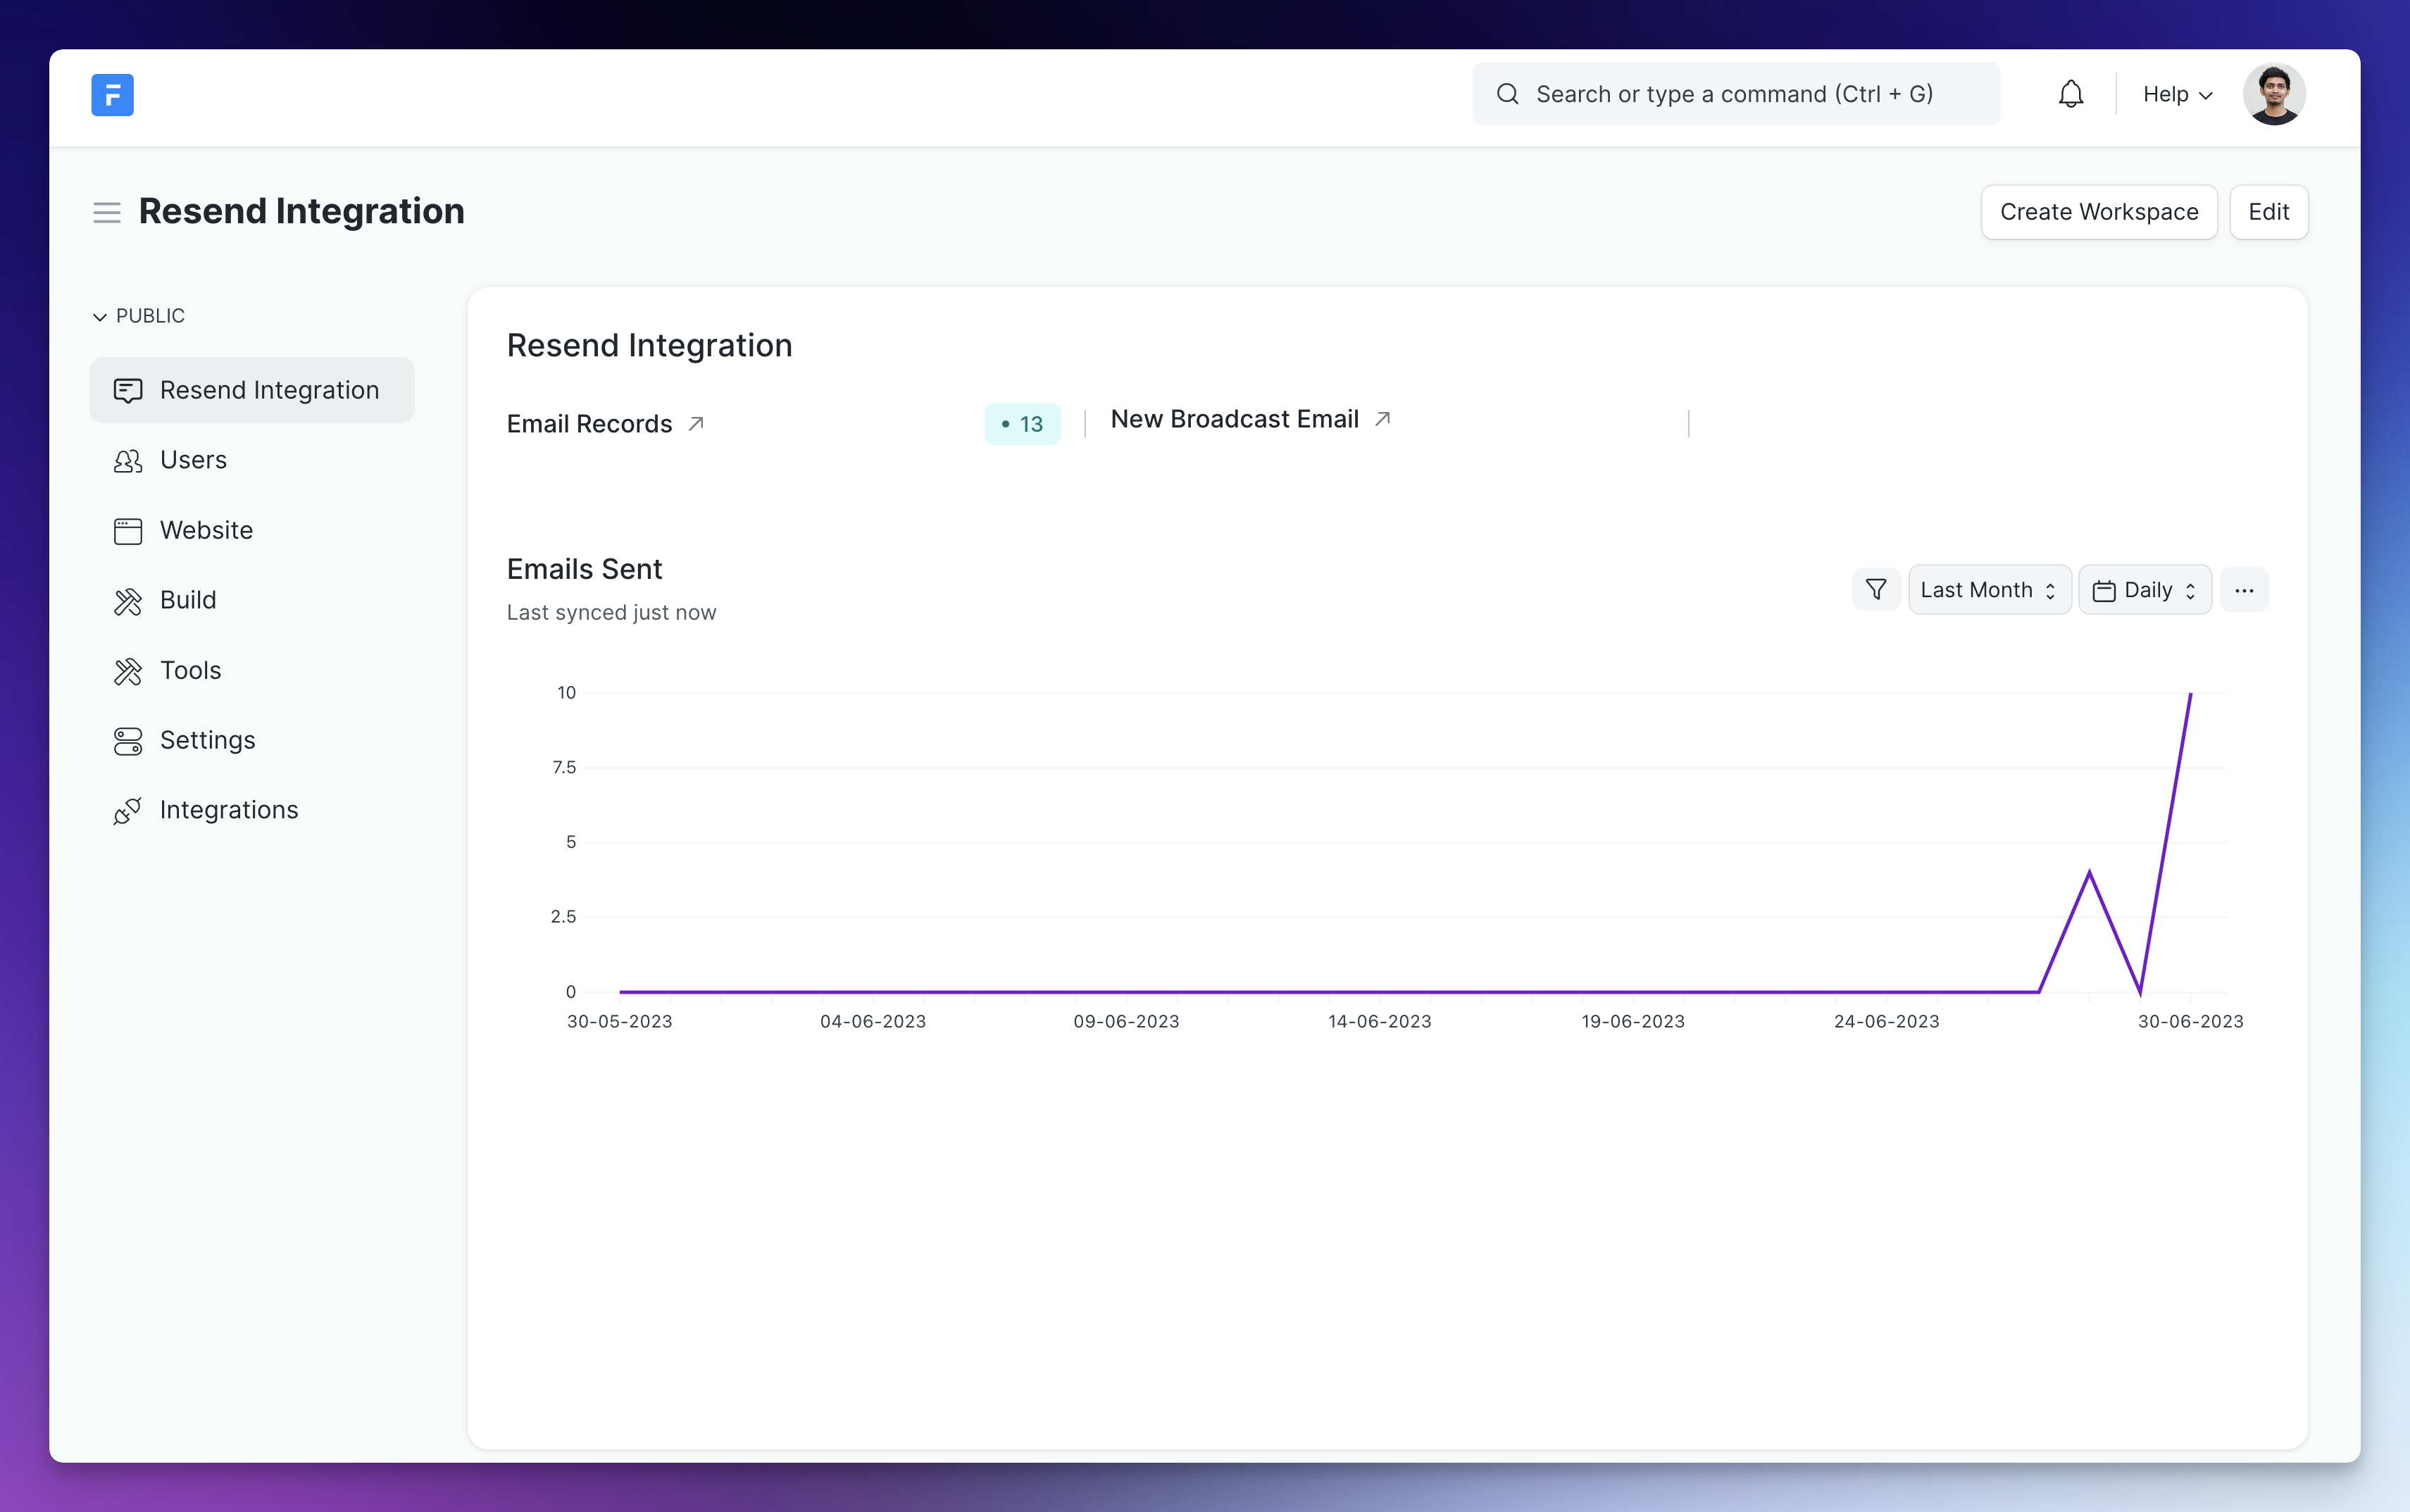Click the Build wrench icon in the sidebar
The height and width of the screenshot is (1512, 2410).
click(x=128, y=600)
